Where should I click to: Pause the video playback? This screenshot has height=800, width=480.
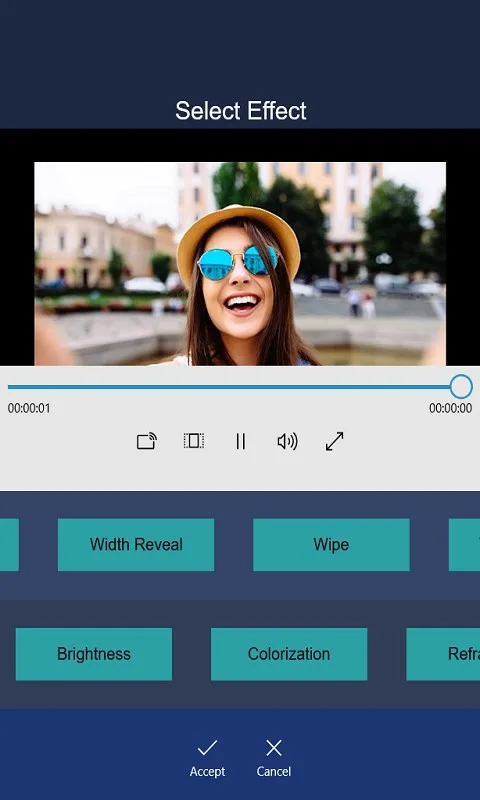tap(241, 441)
